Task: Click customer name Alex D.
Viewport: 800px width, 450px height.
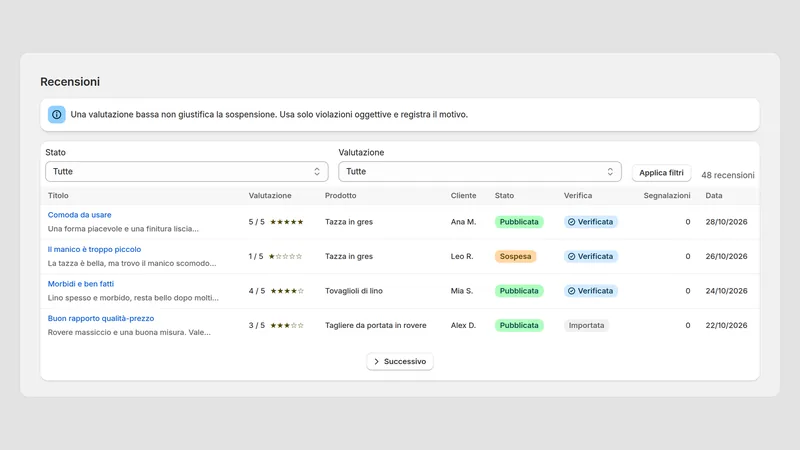Action: [463, 325]
